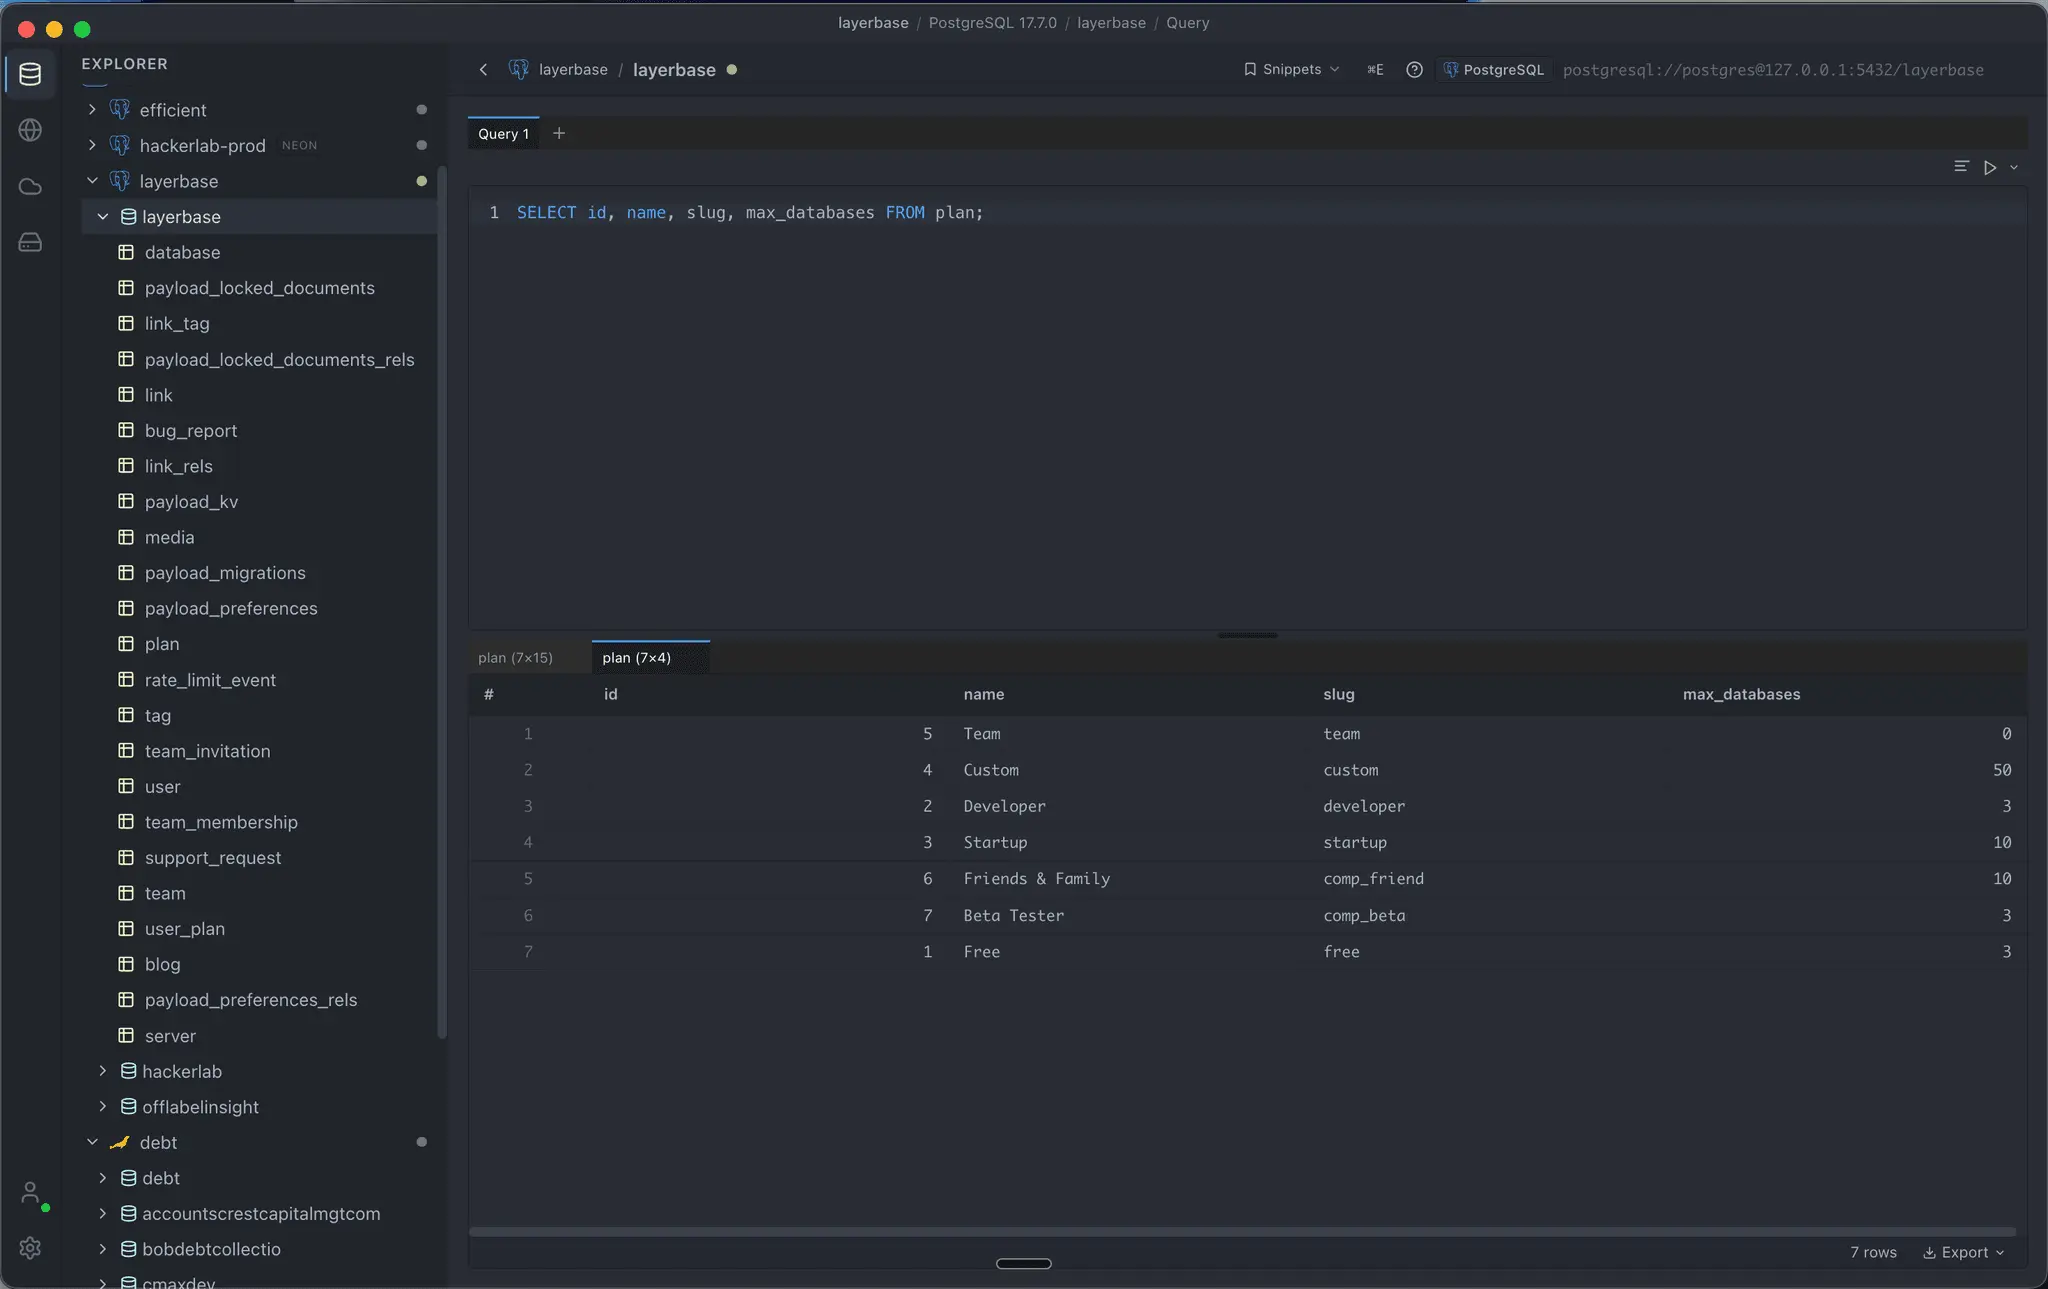Click the format query lines icon

(1961, 166)
